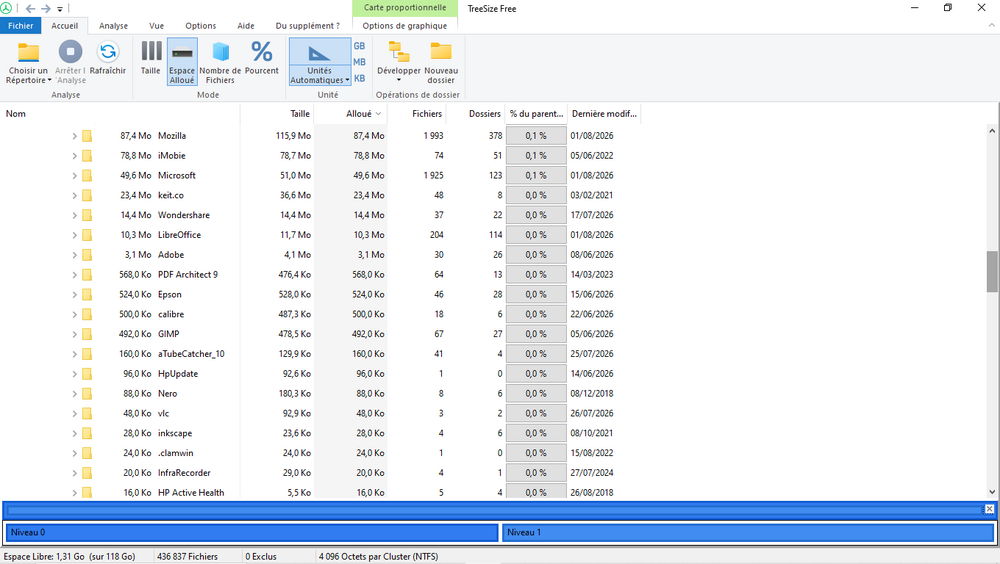Click the back navigation arrow
Viewport: 1000px width, 564px height.
point(30,9)
